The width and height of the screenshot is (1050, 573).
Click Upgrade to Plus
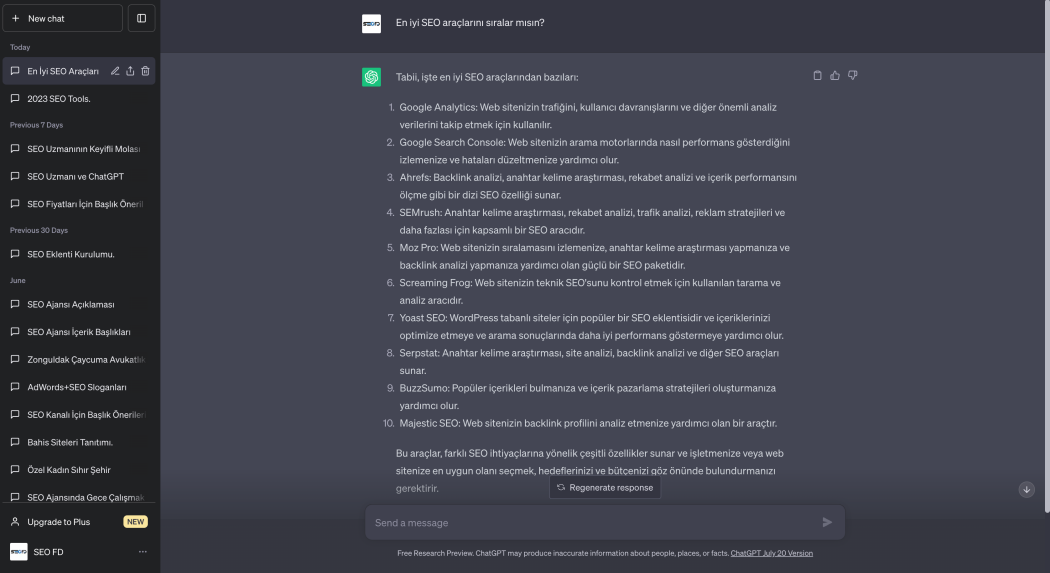click(x=79, y=521)
